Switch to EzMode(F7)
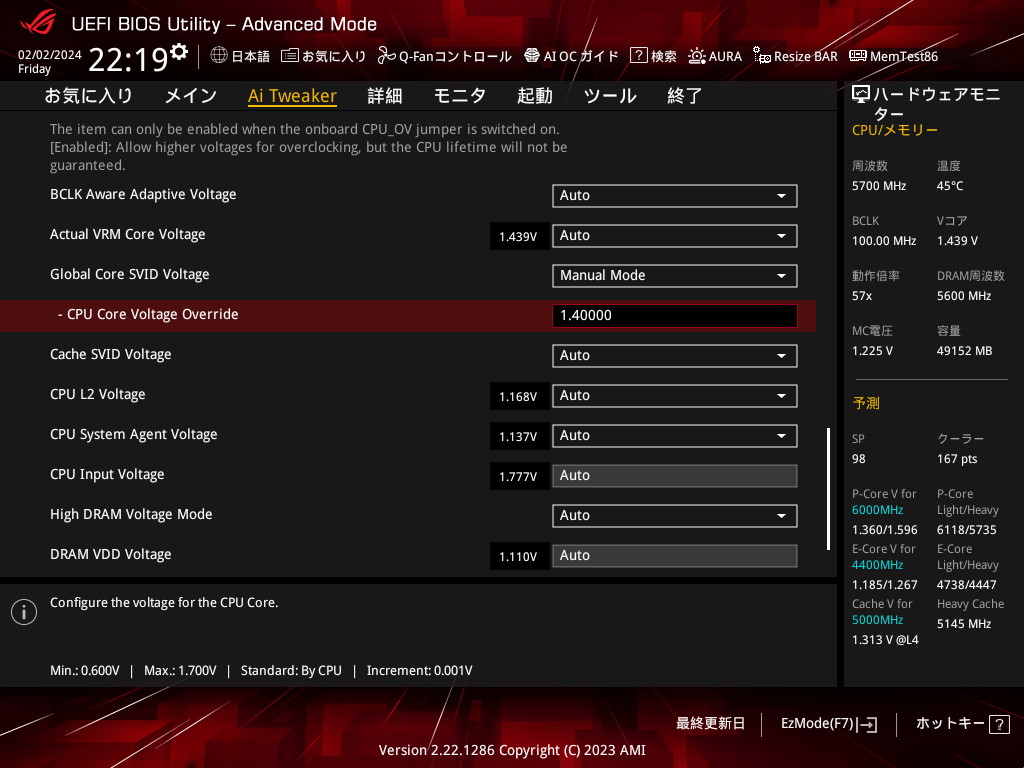1024x768 pixels. click(x=829, y=724)
